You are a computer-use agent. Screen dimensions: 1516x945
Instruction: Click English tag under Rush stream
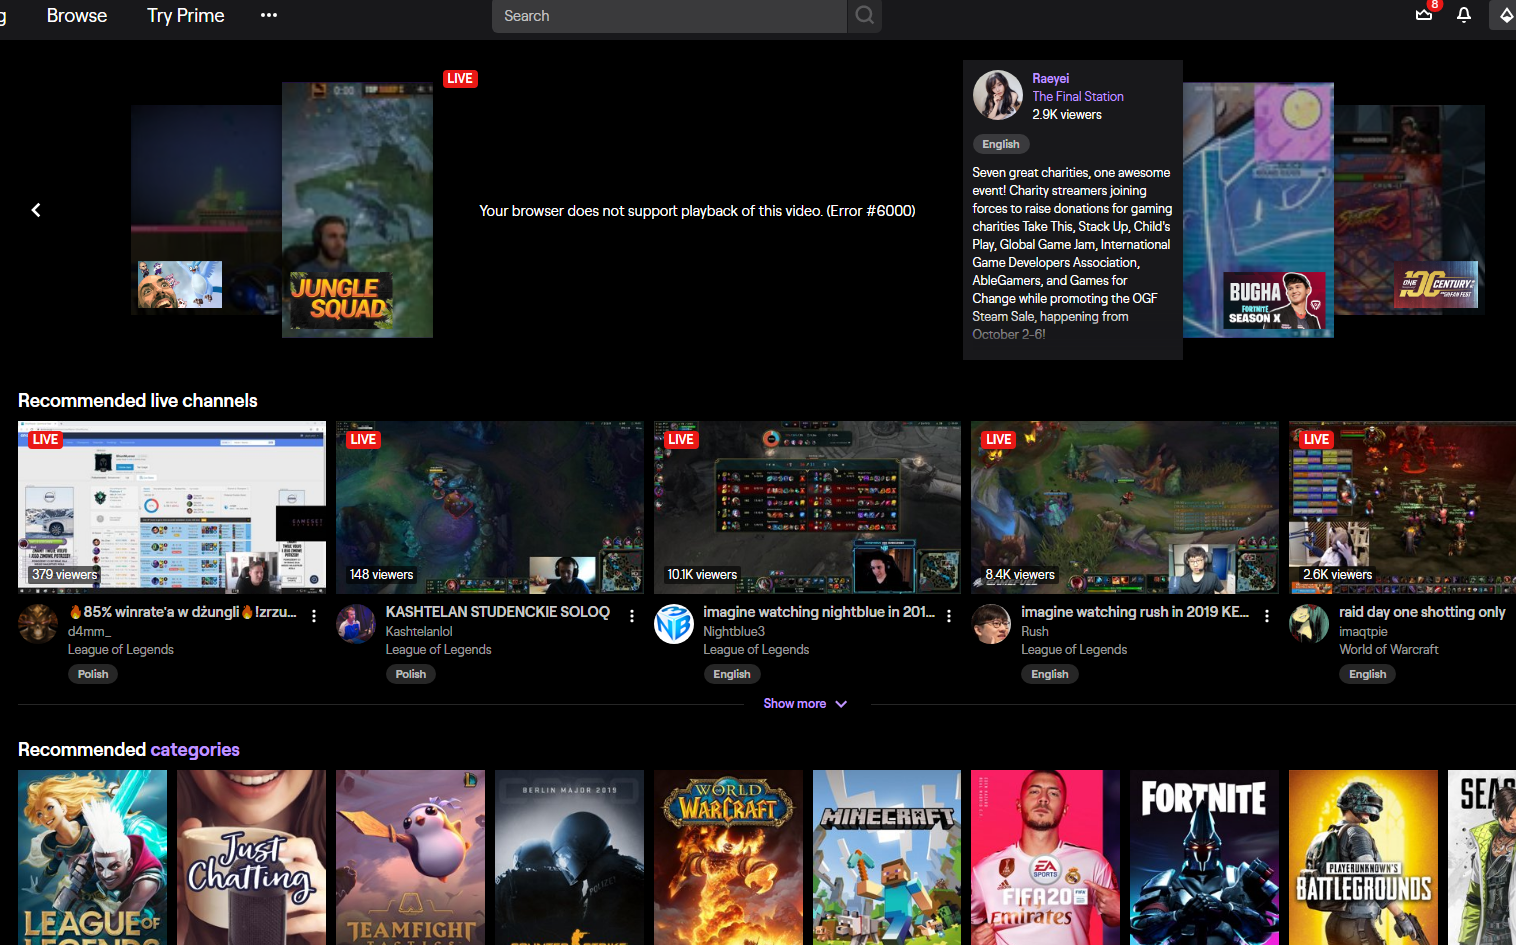[1050, 674]
